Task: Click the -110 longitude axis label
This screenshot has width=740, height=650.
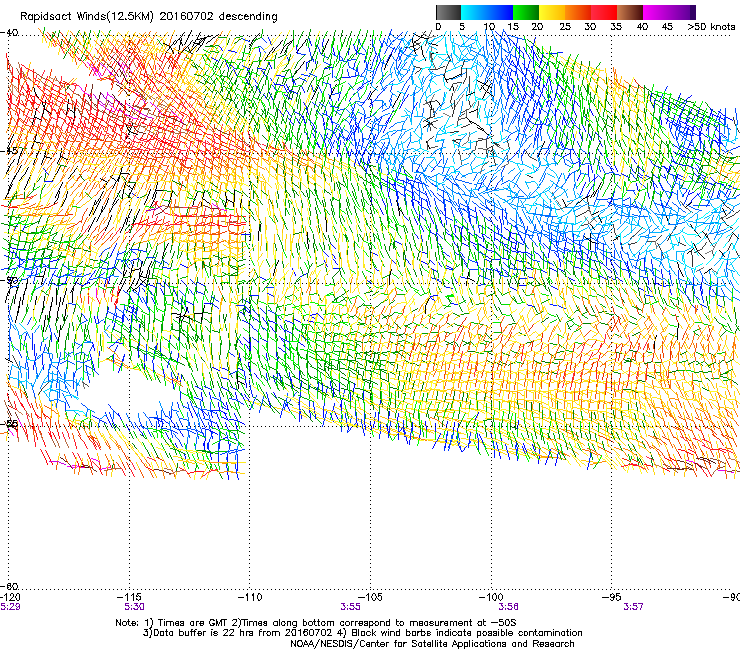Action: pos(250,598)
